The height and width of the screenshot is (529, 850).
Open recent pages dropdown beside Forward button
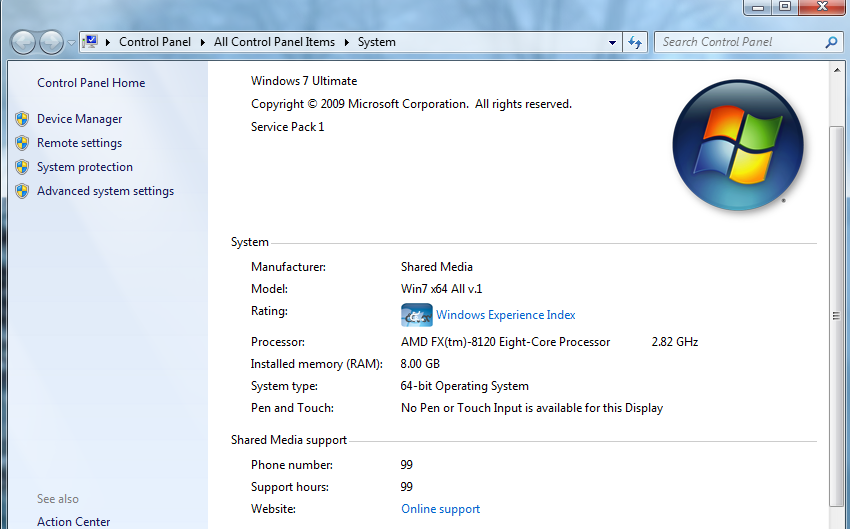[x=71, y=43]
